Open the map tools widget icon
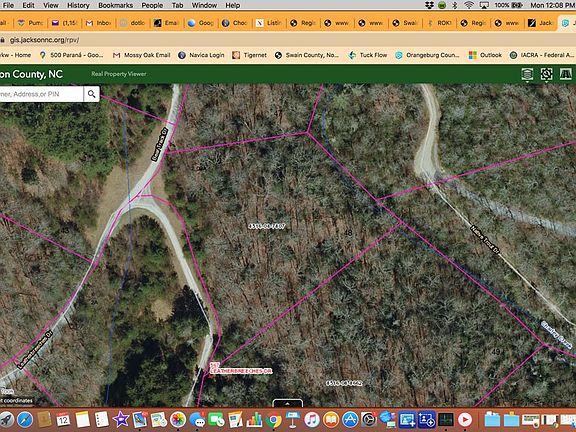Image resolution: width=576 pixels, height=432 pixels. [x=546, y=74]
